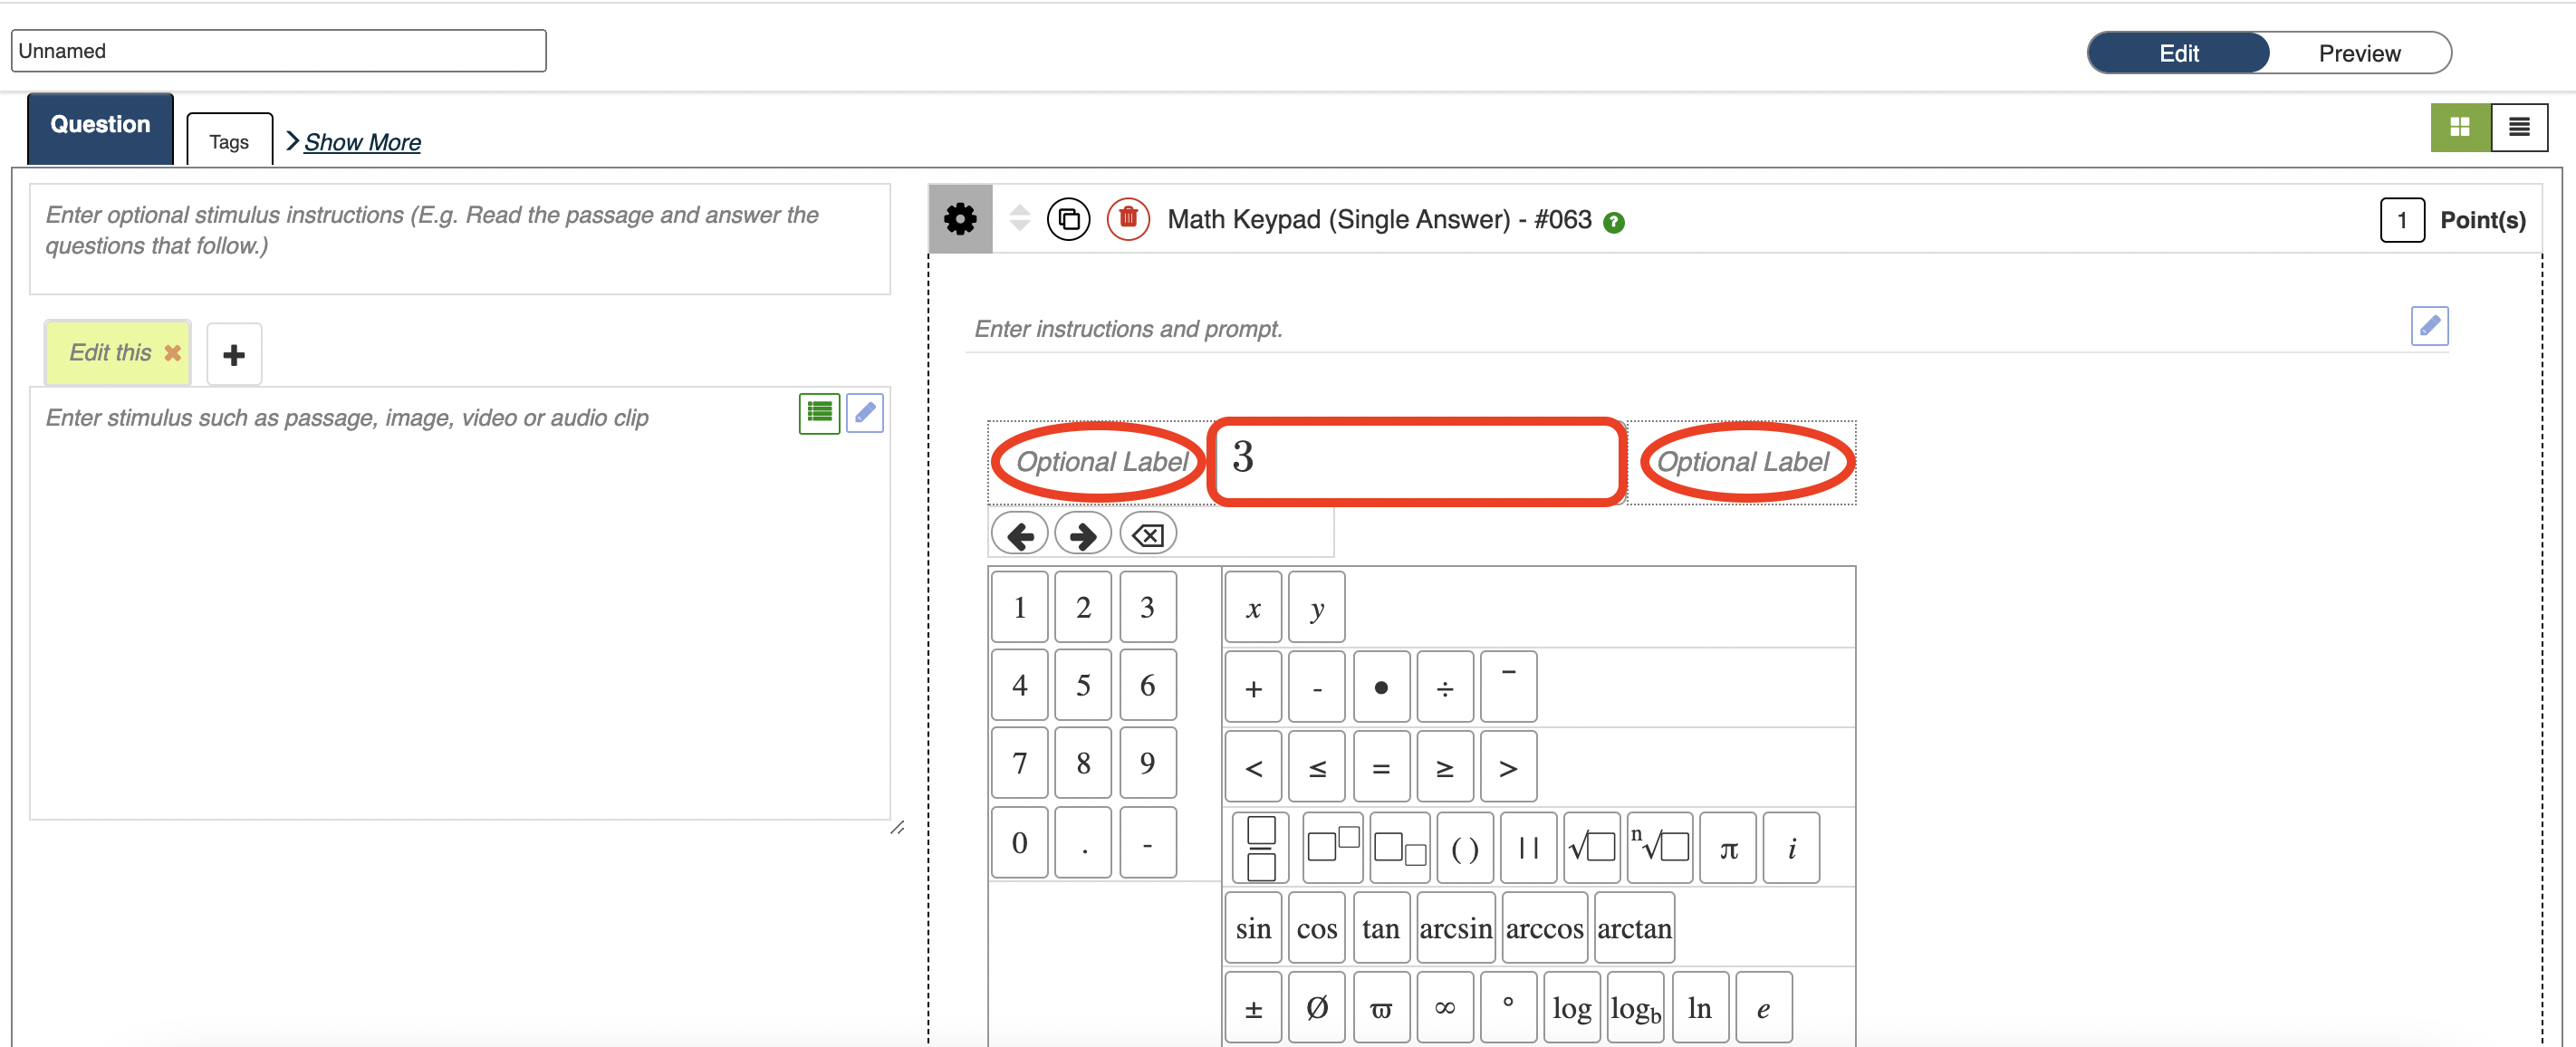This screenshot has width=2576, height=1047.
Task: Click the Unnamed title input field
Action: tap(278, 51)
